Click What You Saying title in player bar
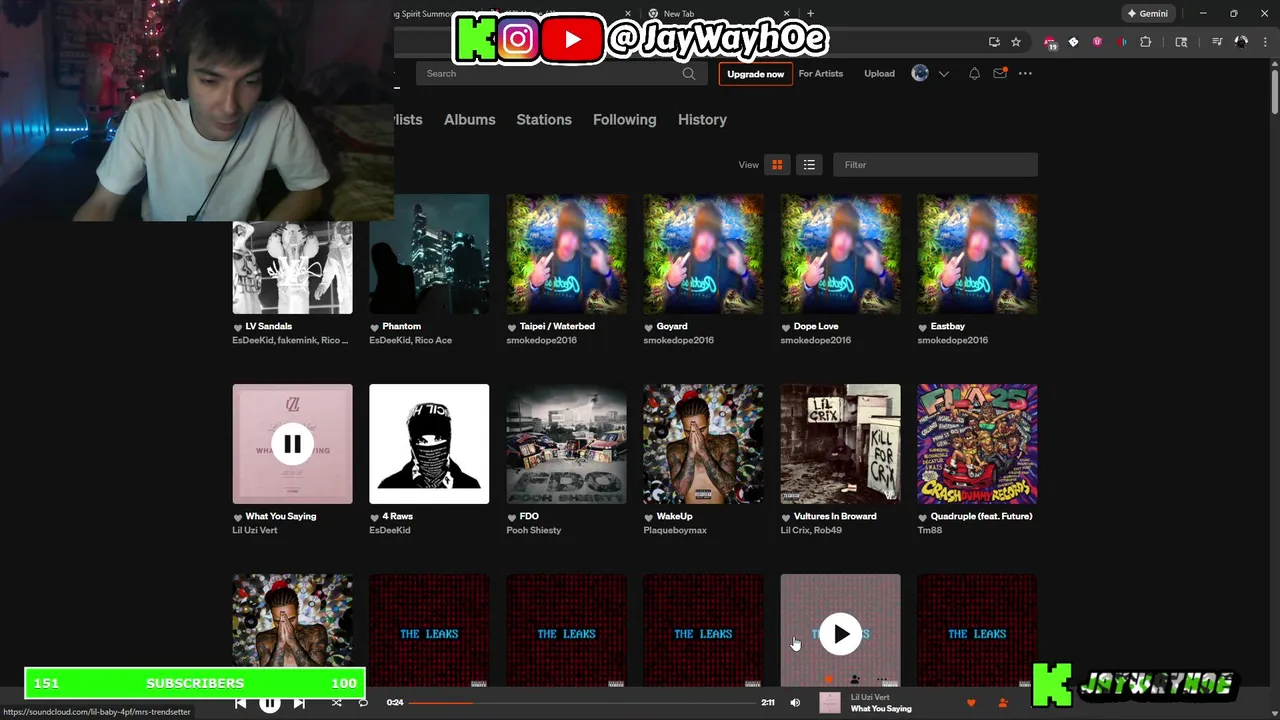The image size is (1280, 720). 881,709
